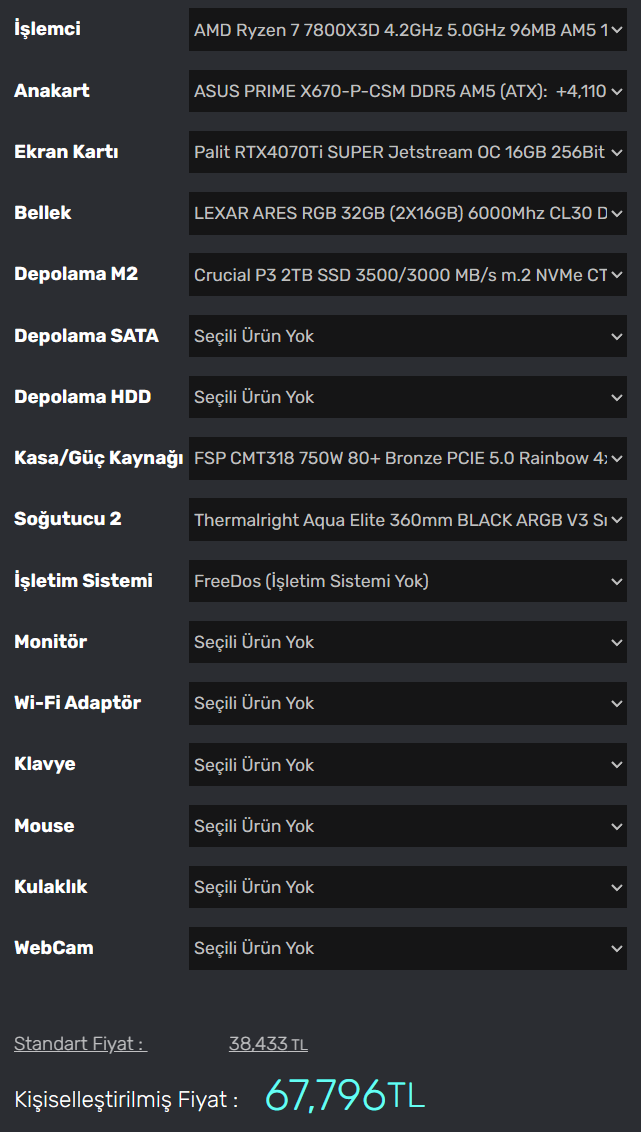Click the Standart Fiyat link

point(80,1044)
